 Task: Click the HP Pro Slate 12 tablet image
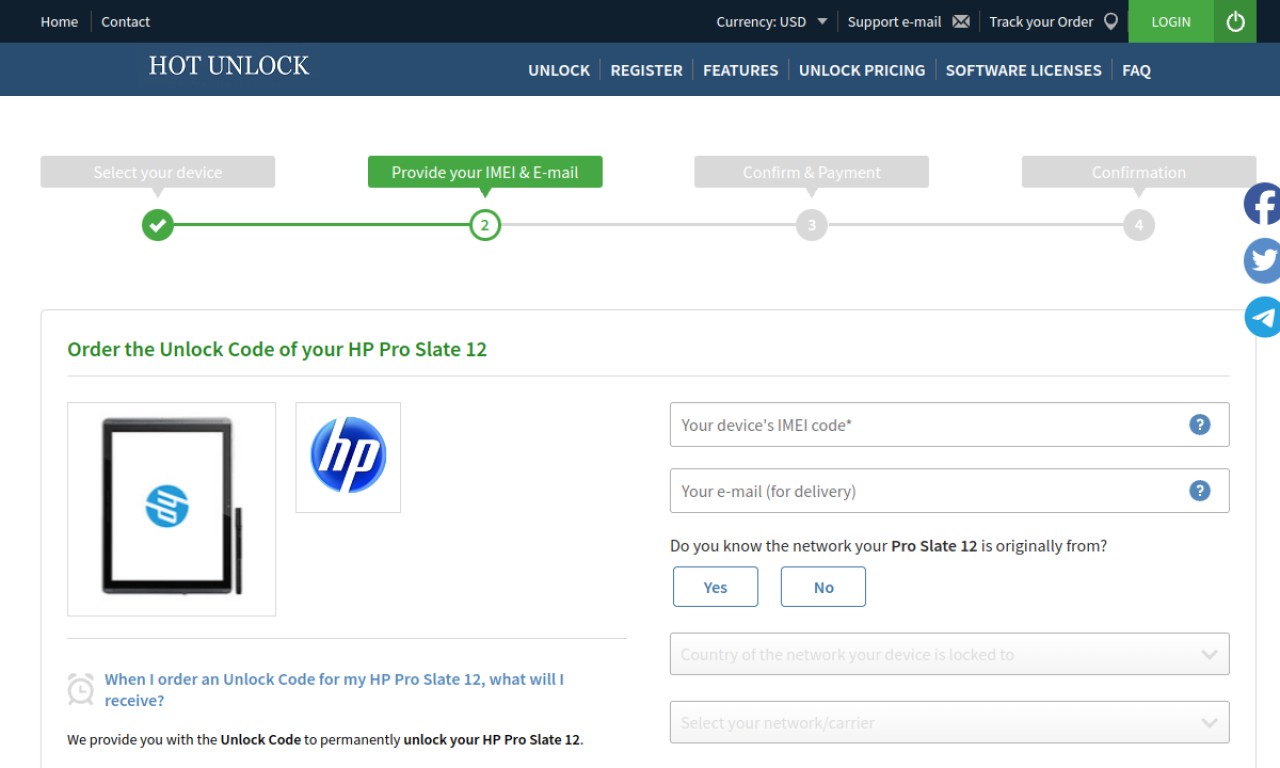[171, 509]
